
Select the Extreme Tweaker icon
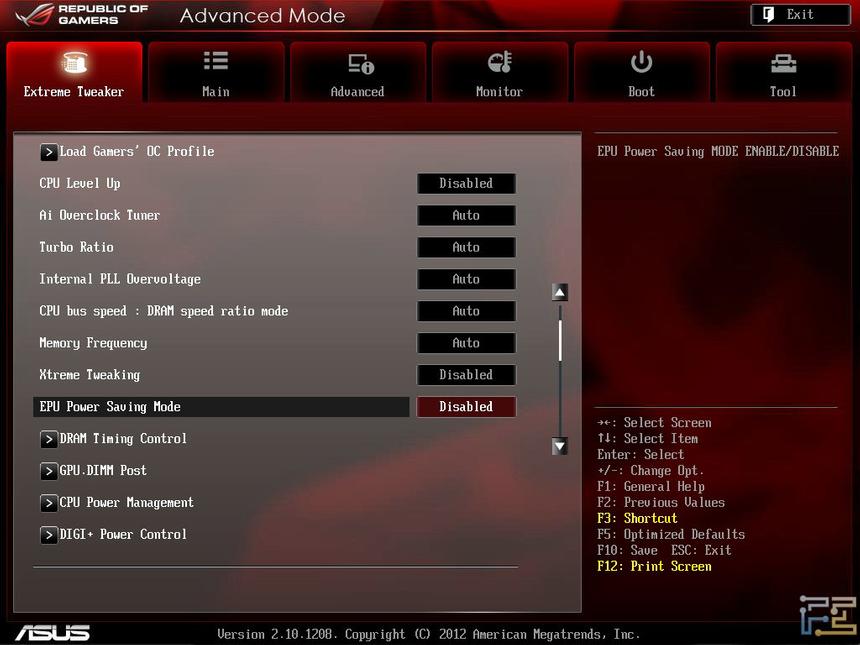(74, 63)
